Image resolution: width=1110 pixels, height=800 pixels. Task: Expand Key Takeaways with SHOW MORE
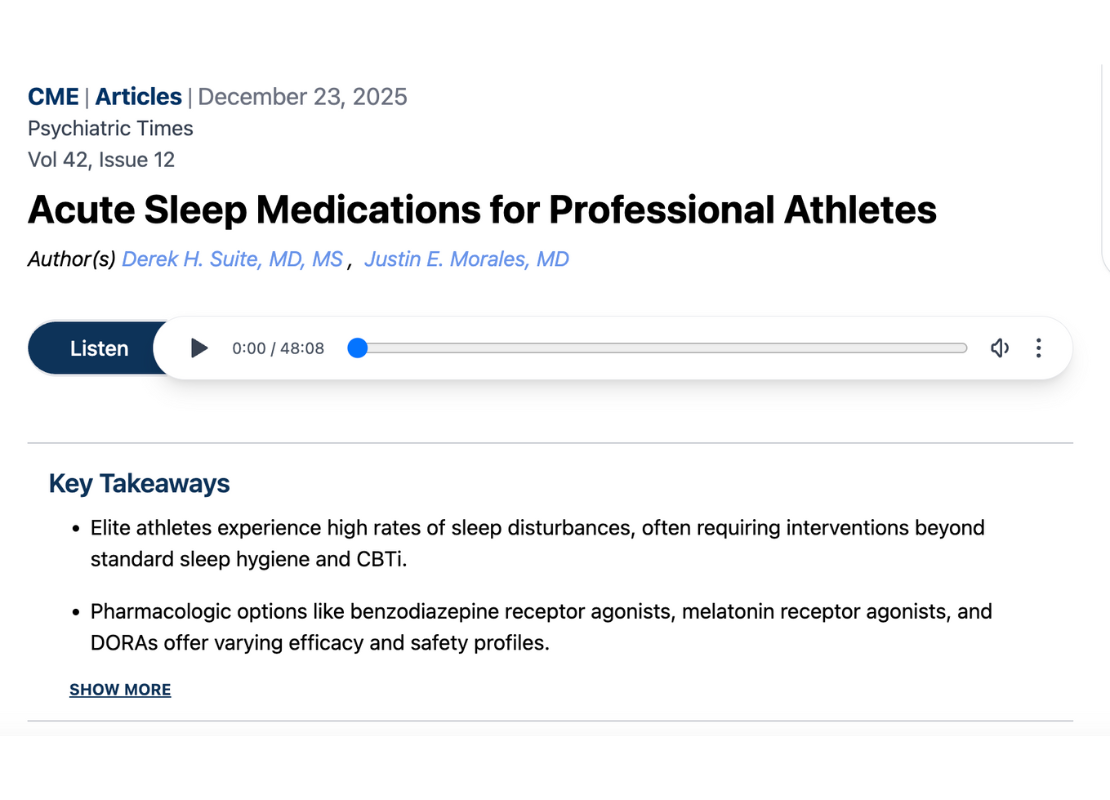120,690
